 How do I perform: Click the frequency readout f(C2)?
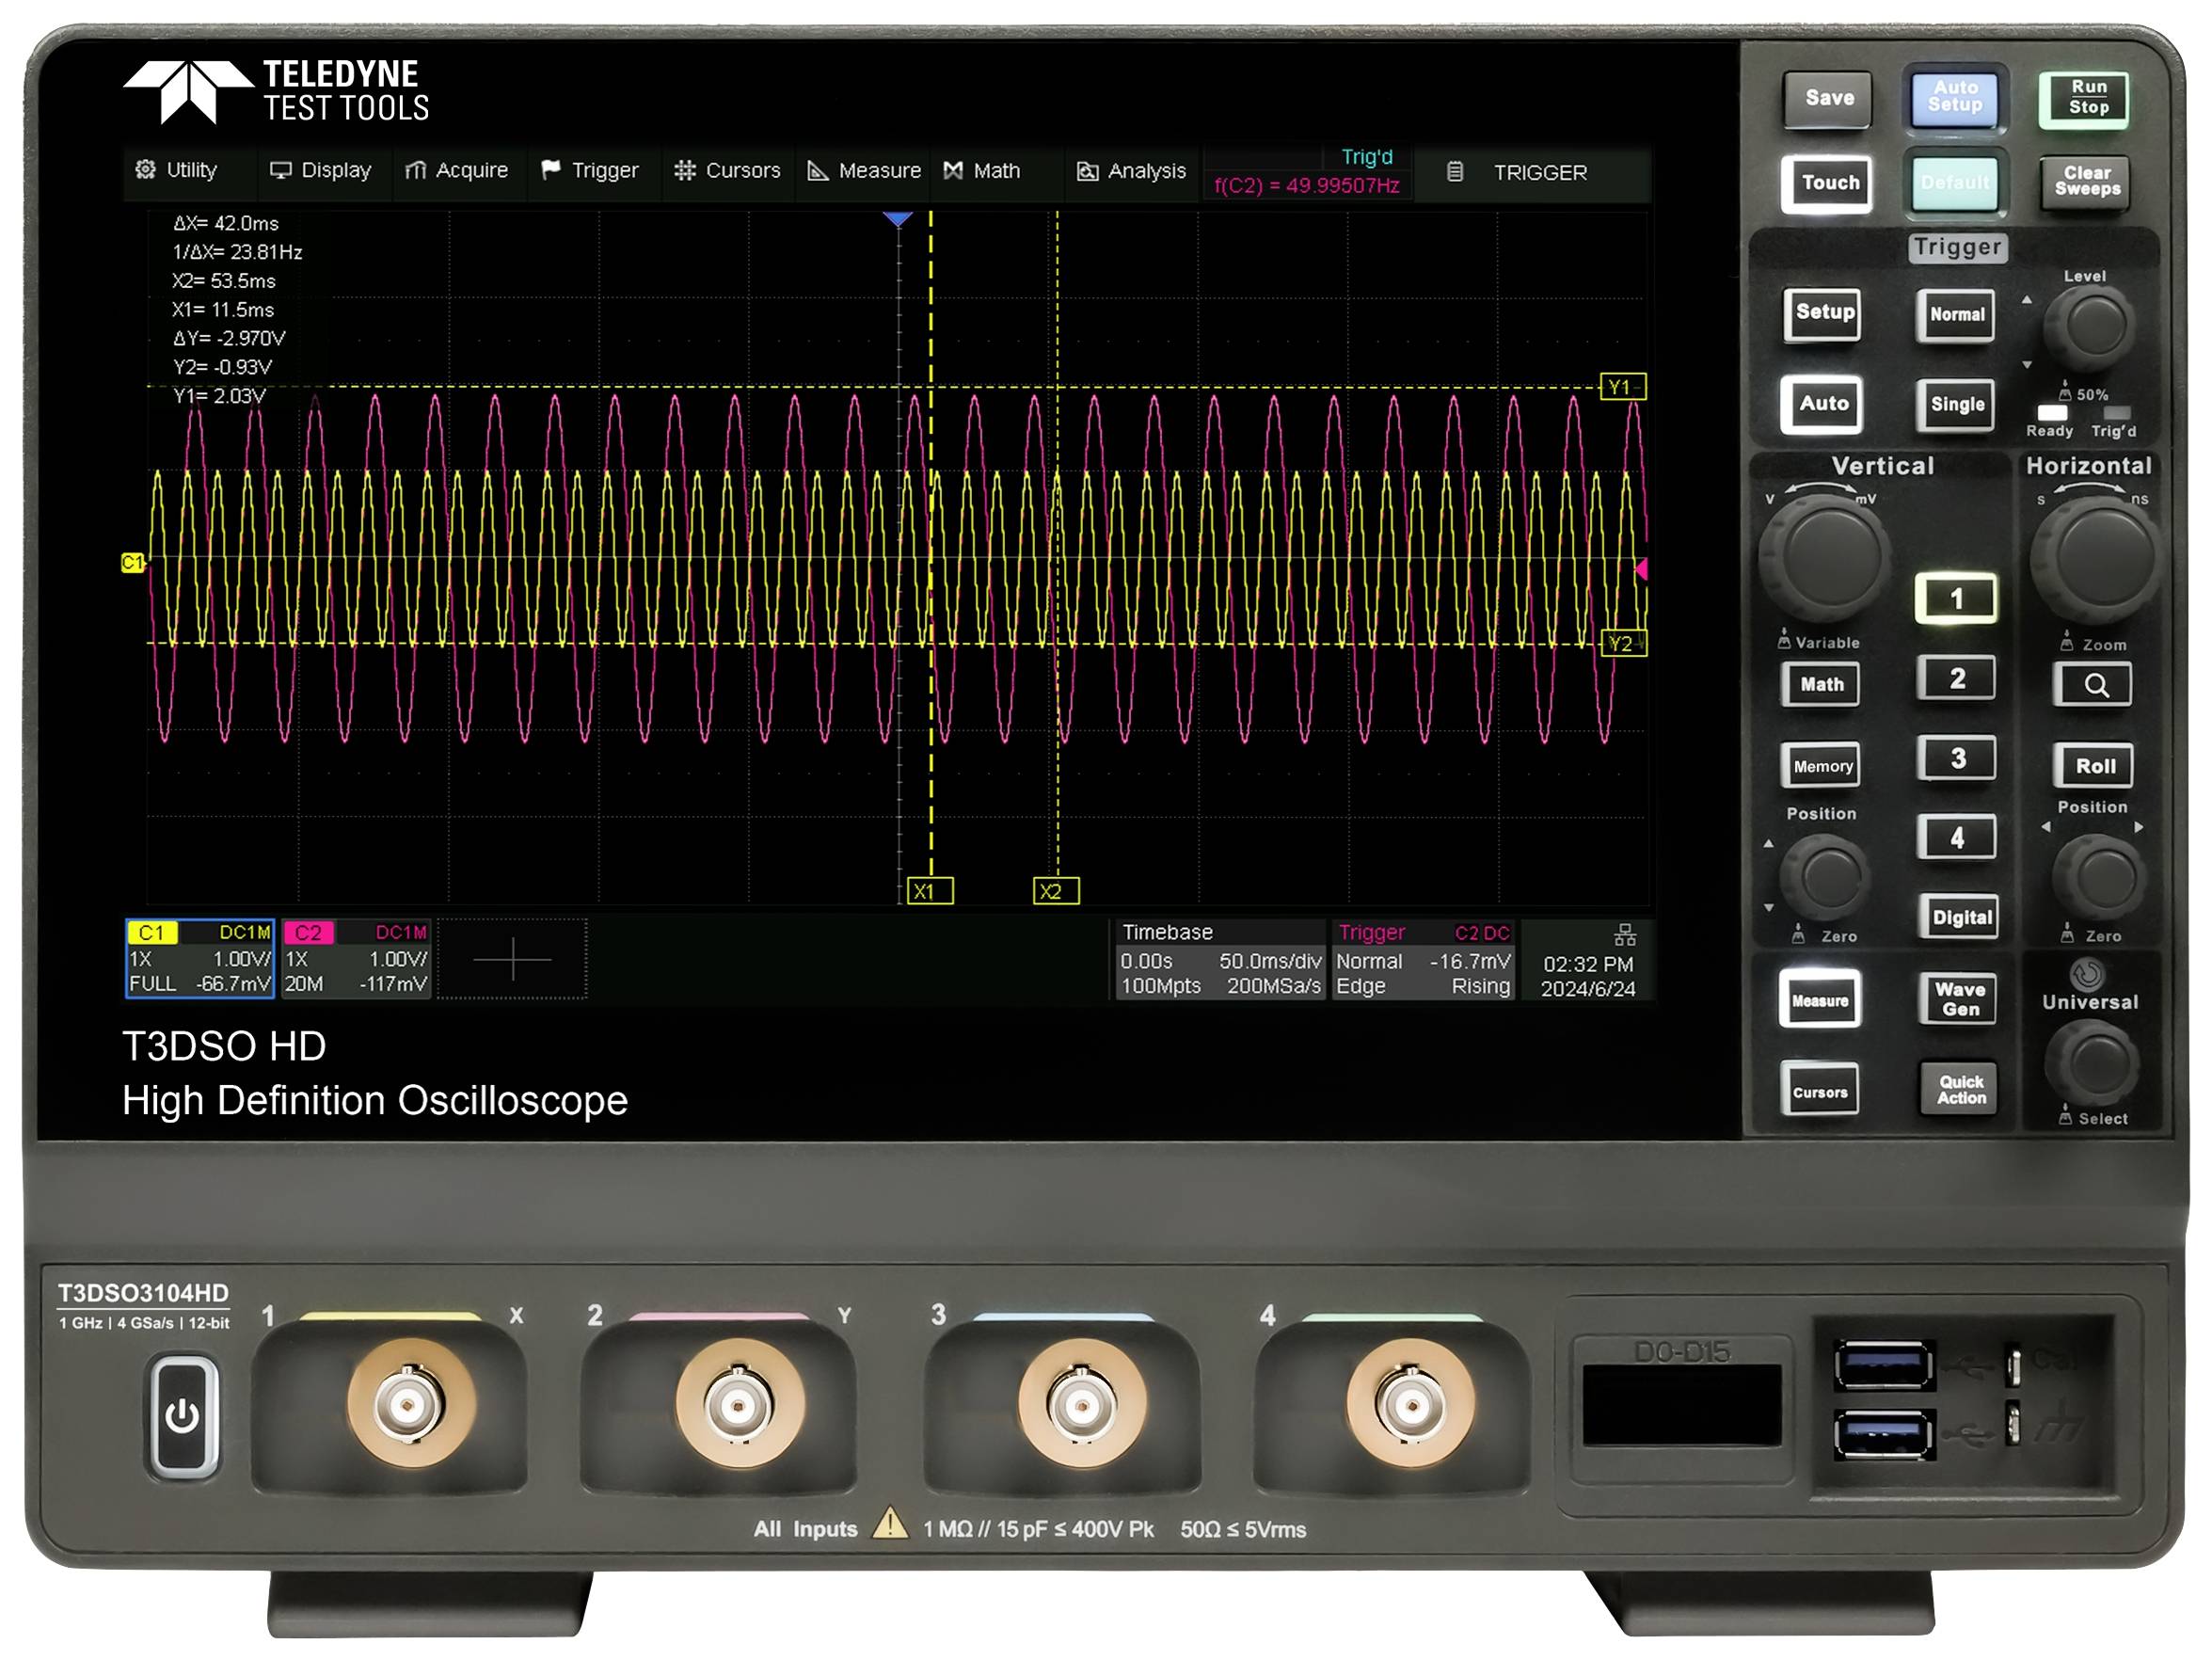[1308, 184]
